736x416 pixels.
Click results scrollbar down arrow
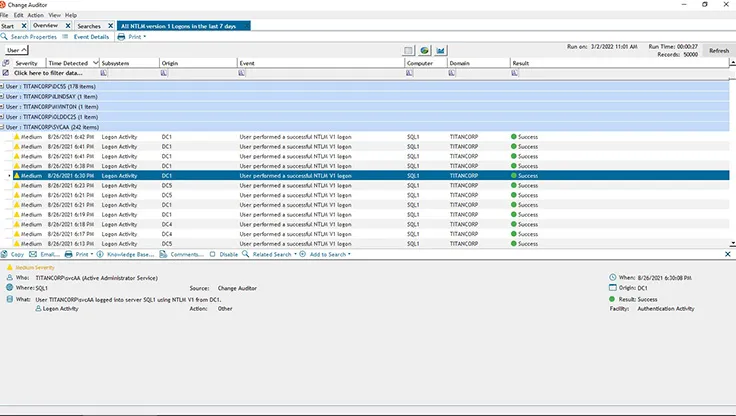(733, 244)
